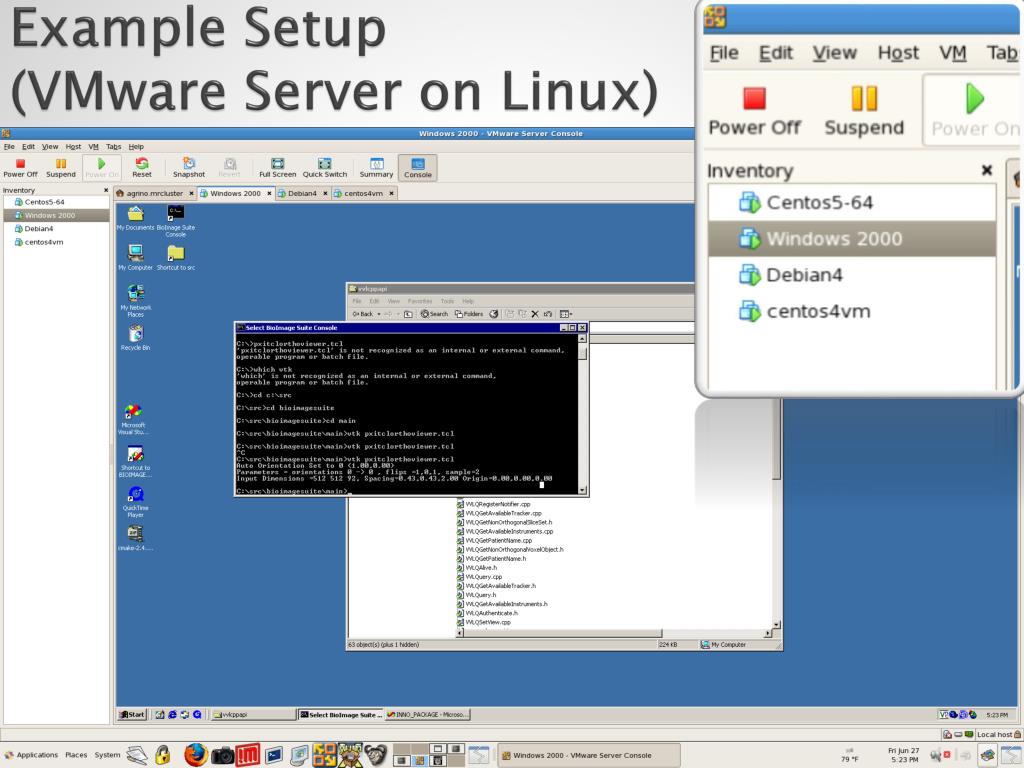Select Windows 2000 in the magnified Inventory list
1024x768 pixels.
click(x=852, y=239)
